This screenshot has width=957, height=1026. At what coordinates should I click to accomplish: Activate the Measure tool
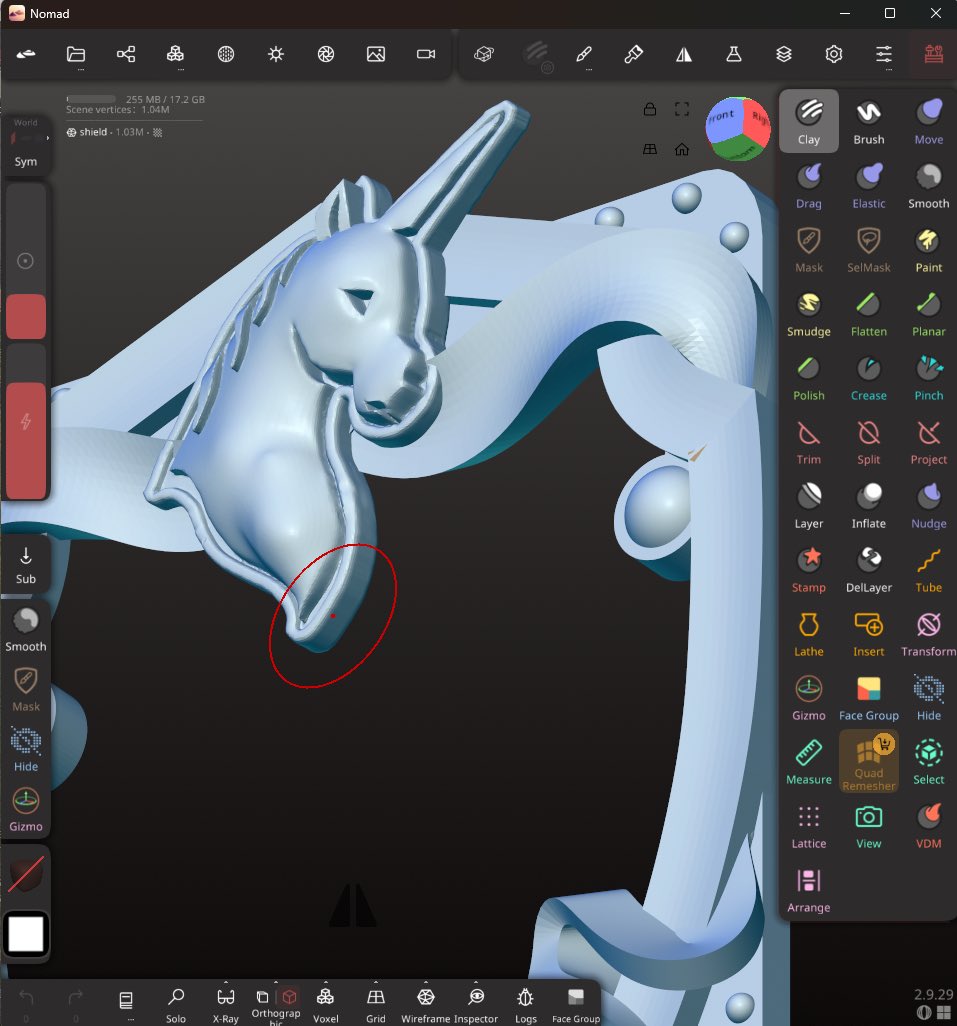[809, 762]
